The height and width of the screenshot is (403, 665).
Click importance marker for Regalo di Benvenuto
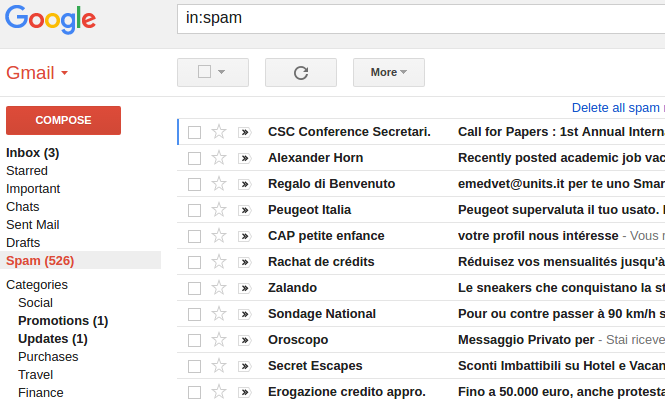(245, 184)
